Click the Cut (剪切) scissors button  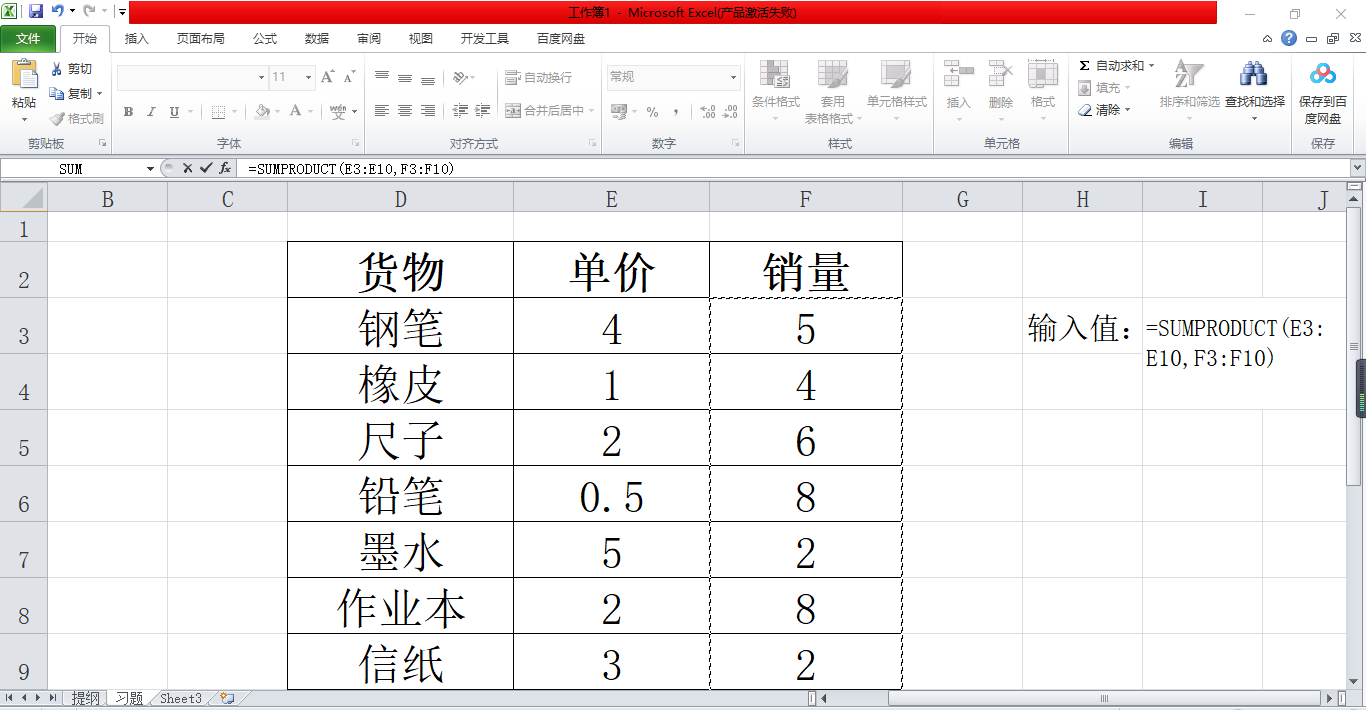[x=73, y=69]
